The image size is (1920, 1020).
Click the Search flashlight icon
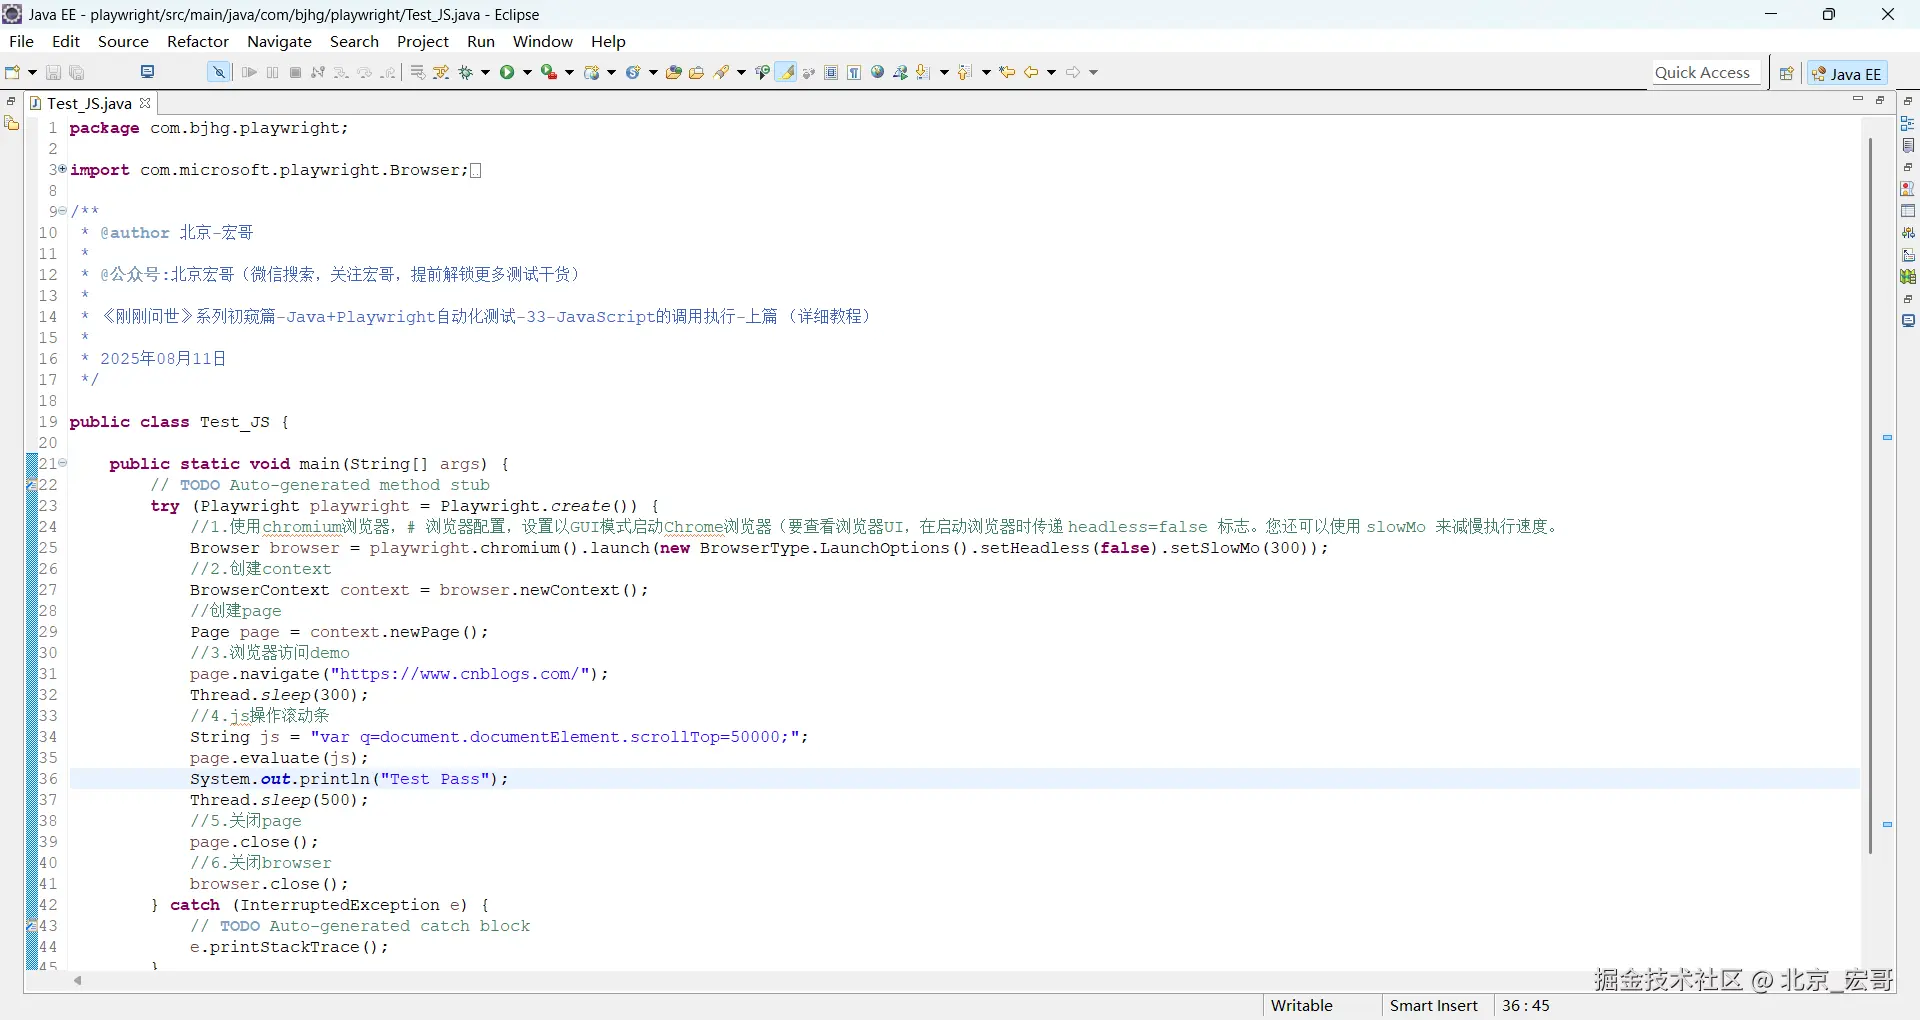coord(722,72)
